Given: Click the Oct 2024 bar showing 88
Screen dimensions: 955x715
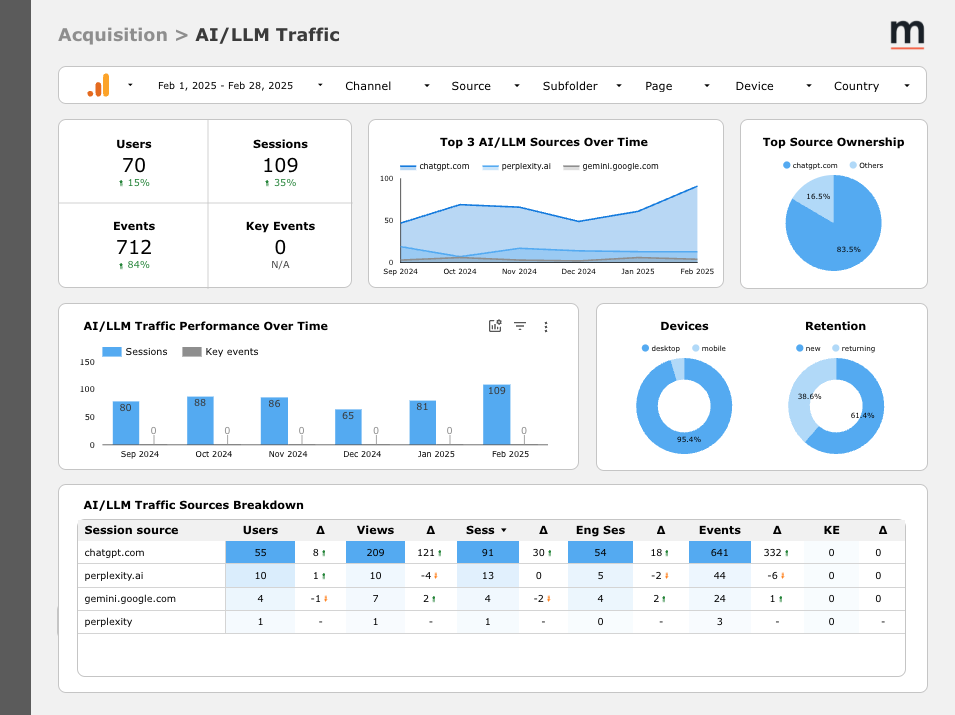Looking at the screenshot, I should tap(200, 421).
